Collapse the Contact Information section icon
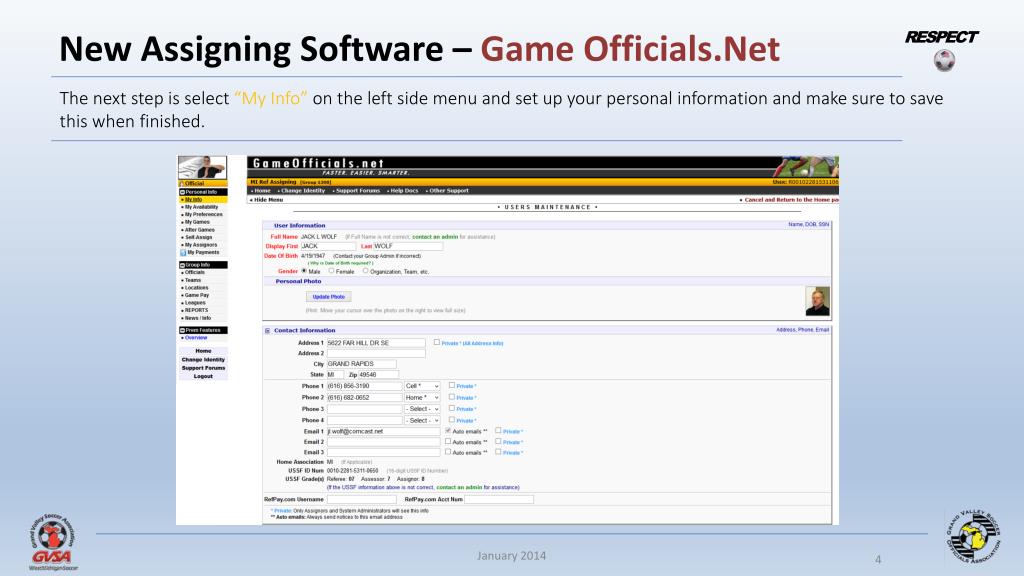This screenshot has height=576, width=1024. tap(267, 331)
